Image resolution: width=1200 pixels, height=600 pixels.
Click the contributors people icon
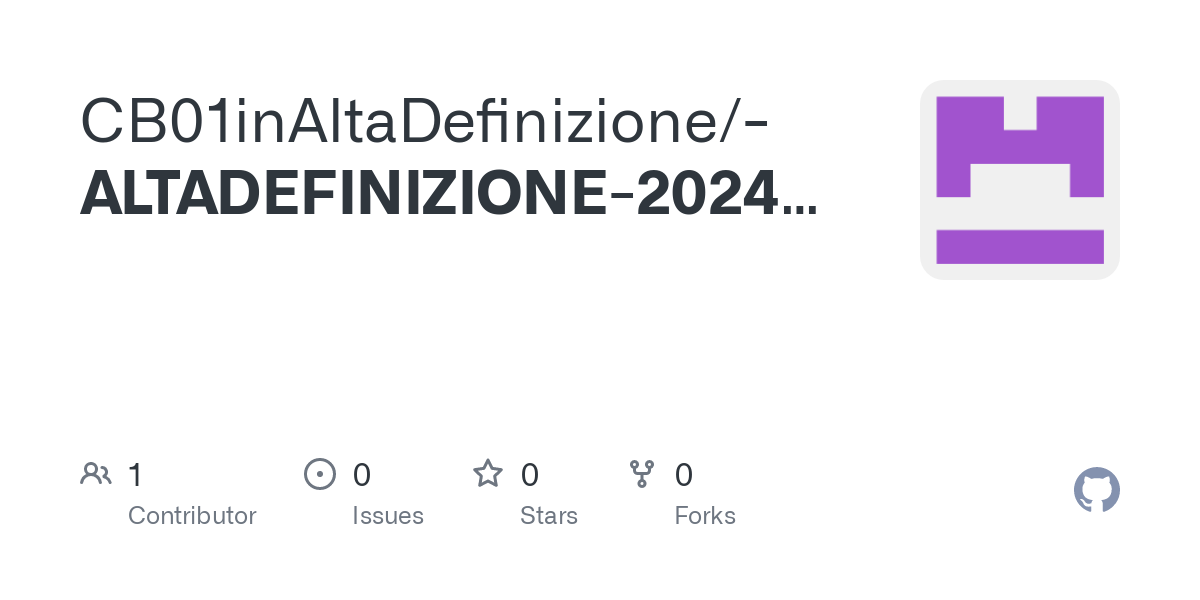(x=96, y=474)
